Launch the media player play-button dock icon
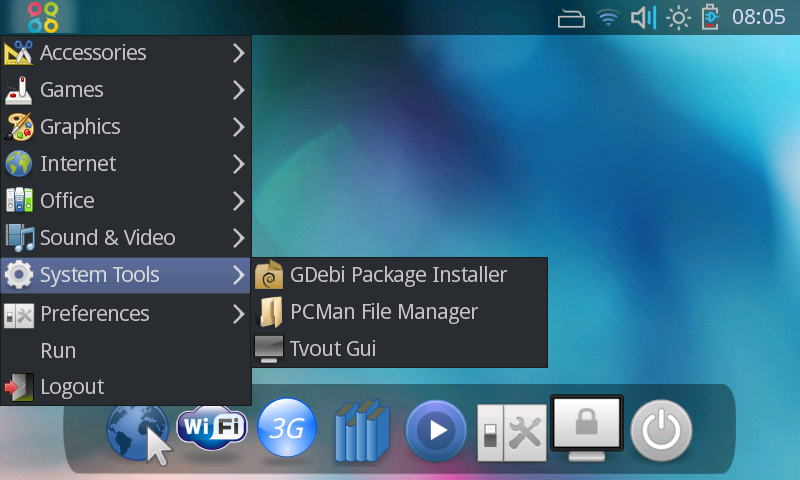The height and width of the screenshot is (480, 800). click(x=436, y=431)
